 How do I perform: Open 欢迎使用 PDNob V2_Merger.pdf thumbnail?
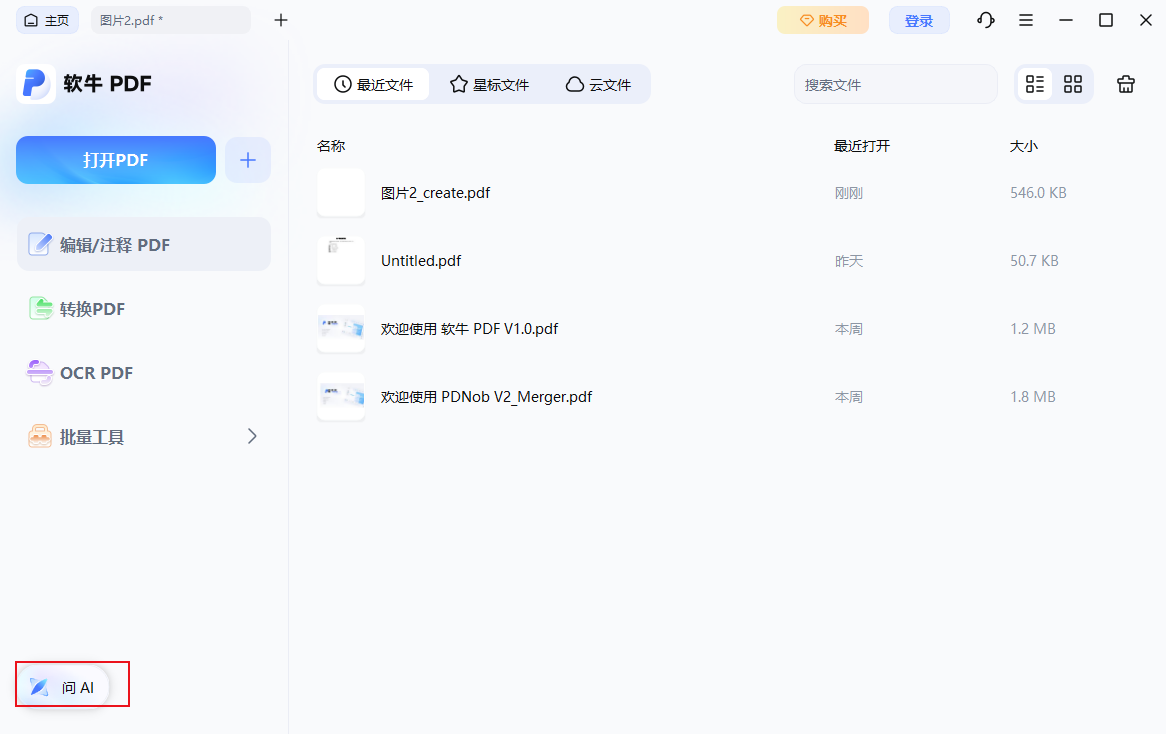pos(341,396)
